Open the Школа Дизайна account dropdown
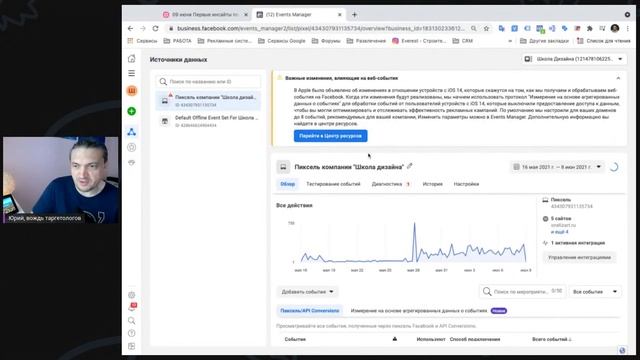 (574, 59)
